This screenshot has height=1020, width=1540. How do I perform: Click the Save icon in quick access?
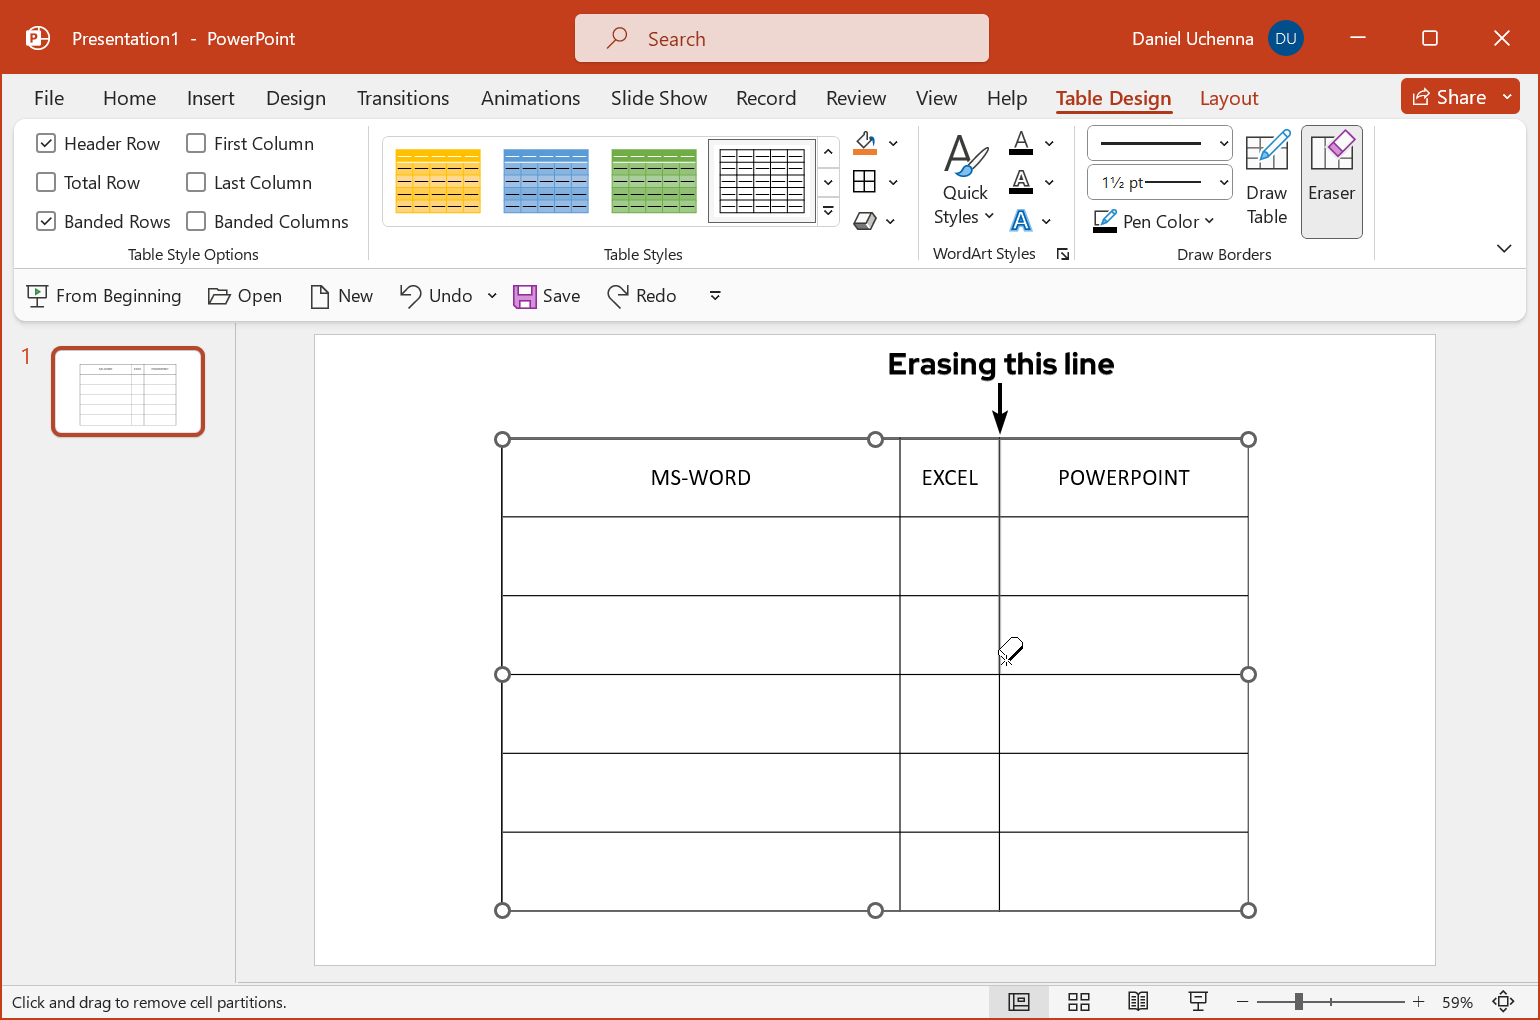click(547, 296)
